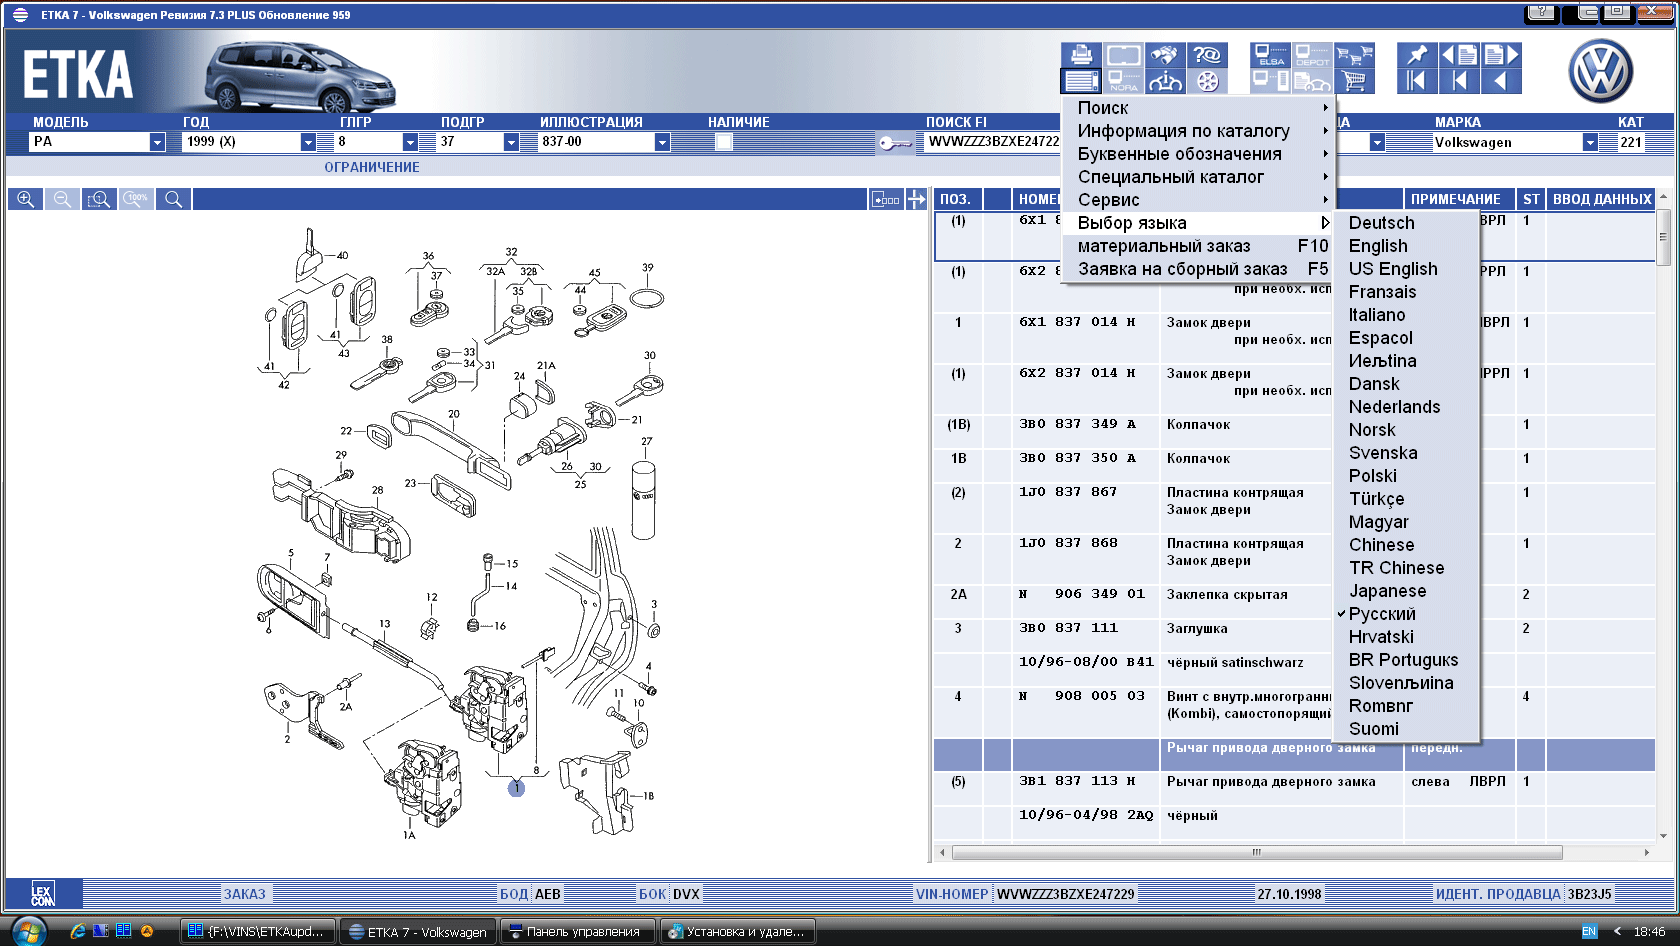1680x946 pixels.
Task: Open the binoculars search tool
Action: 1166,55
